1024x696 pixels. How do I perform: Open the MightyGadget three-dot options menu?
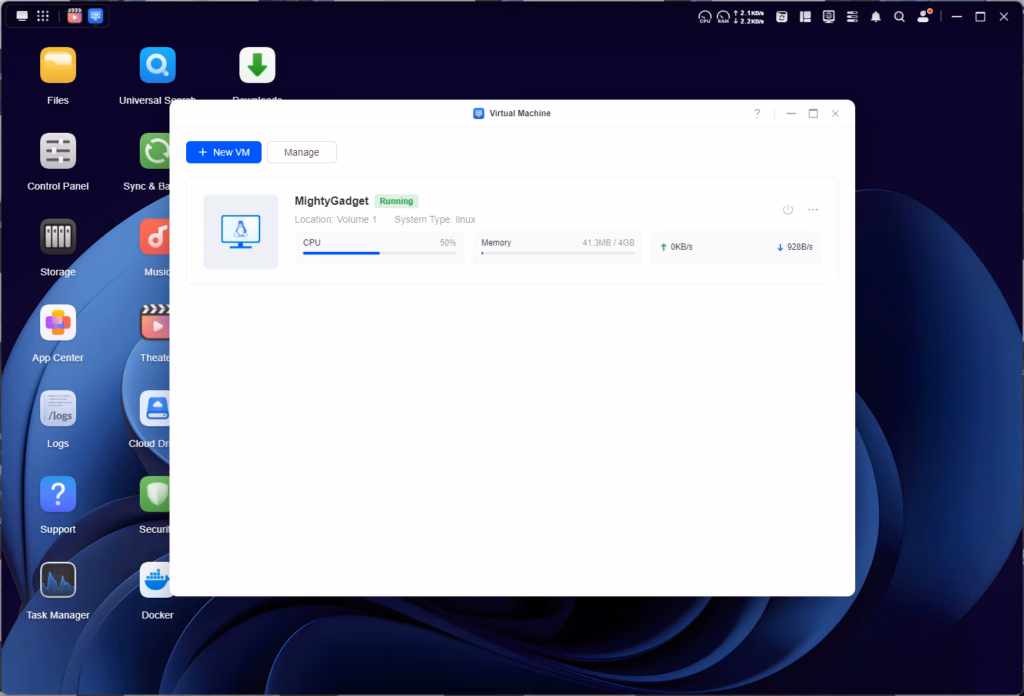click(x=813, y=210)
